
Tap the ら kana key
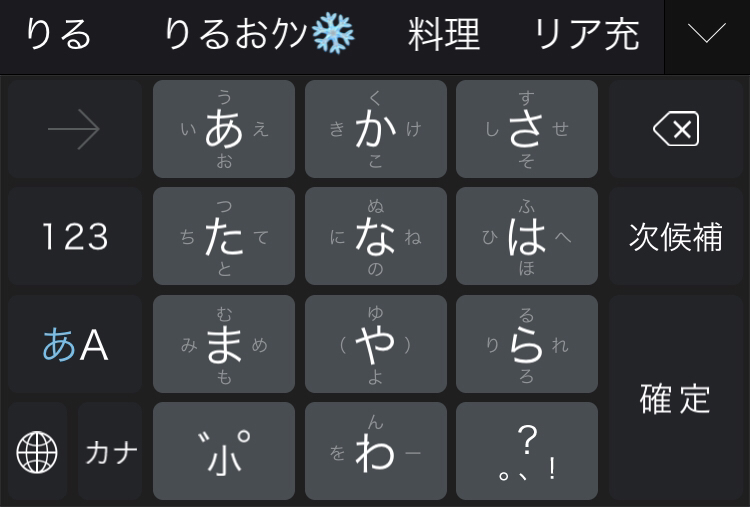[527, 344]
